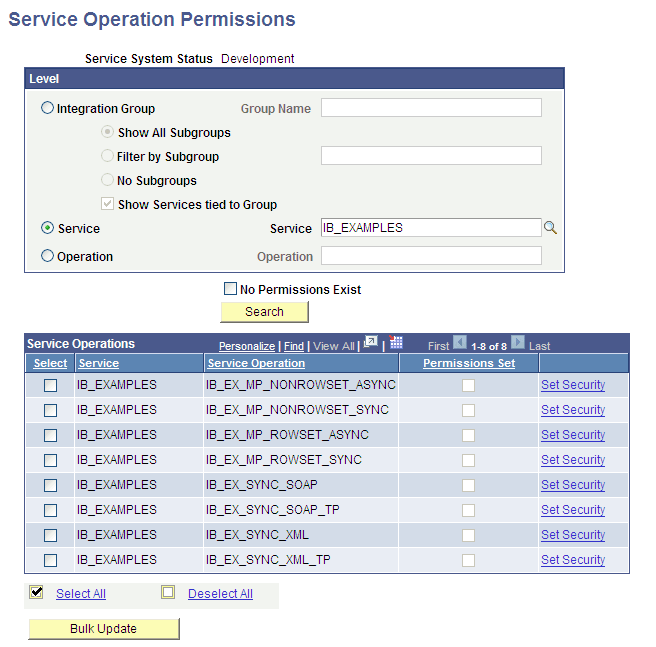
Task: Click the zoom grid popup icon
Action: 371,341
